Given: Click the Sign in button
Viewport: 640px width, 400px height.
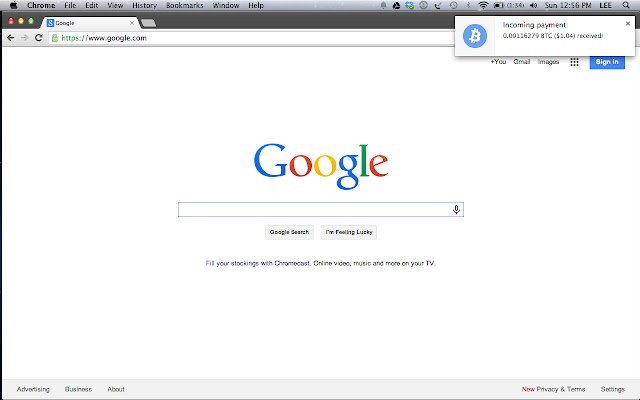Looking at the screenshot, I should [x=607, y=62].
